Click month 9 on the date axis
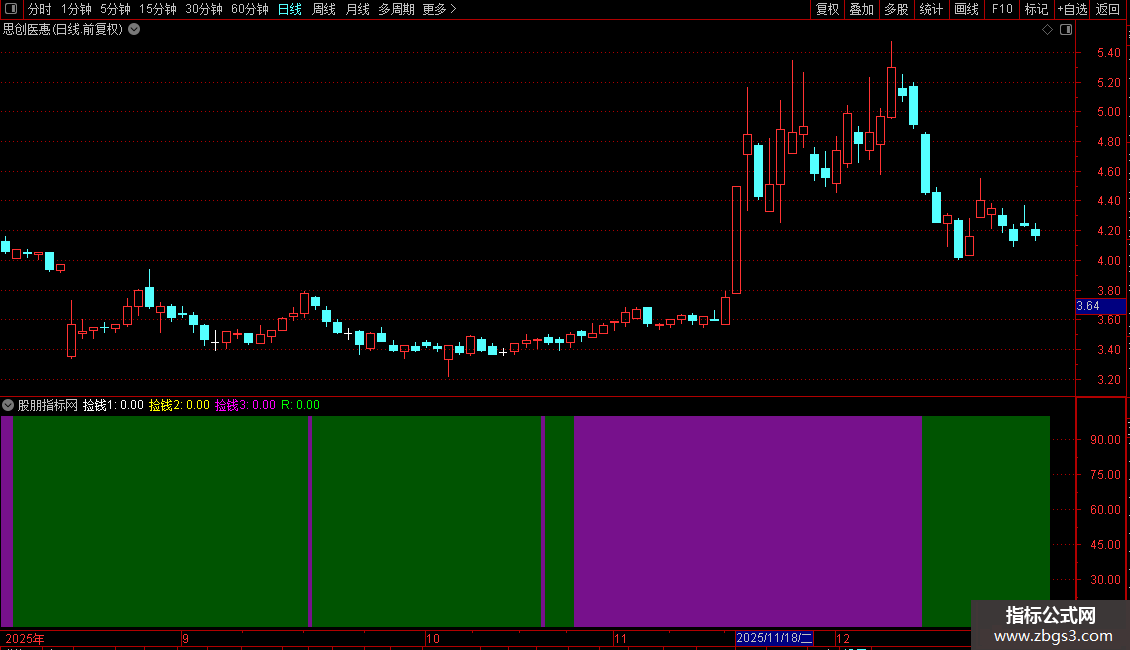The image size is (1130, 650). tap(185, 638)
